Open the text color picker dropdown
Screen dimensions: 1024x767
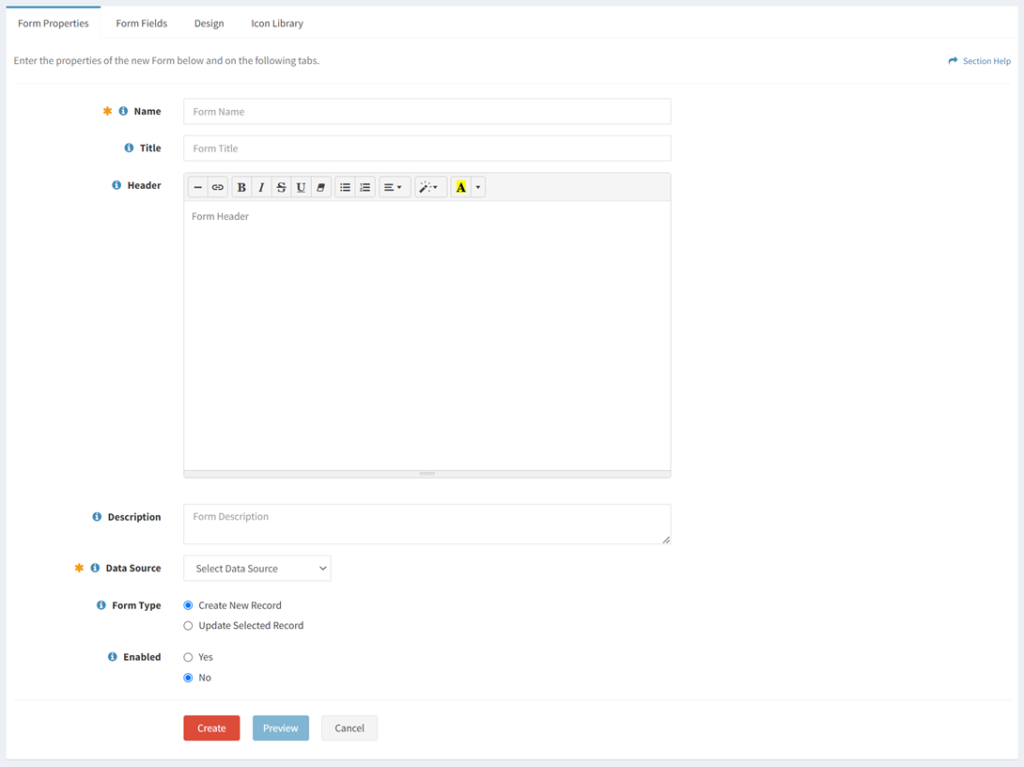pos(477,187)
